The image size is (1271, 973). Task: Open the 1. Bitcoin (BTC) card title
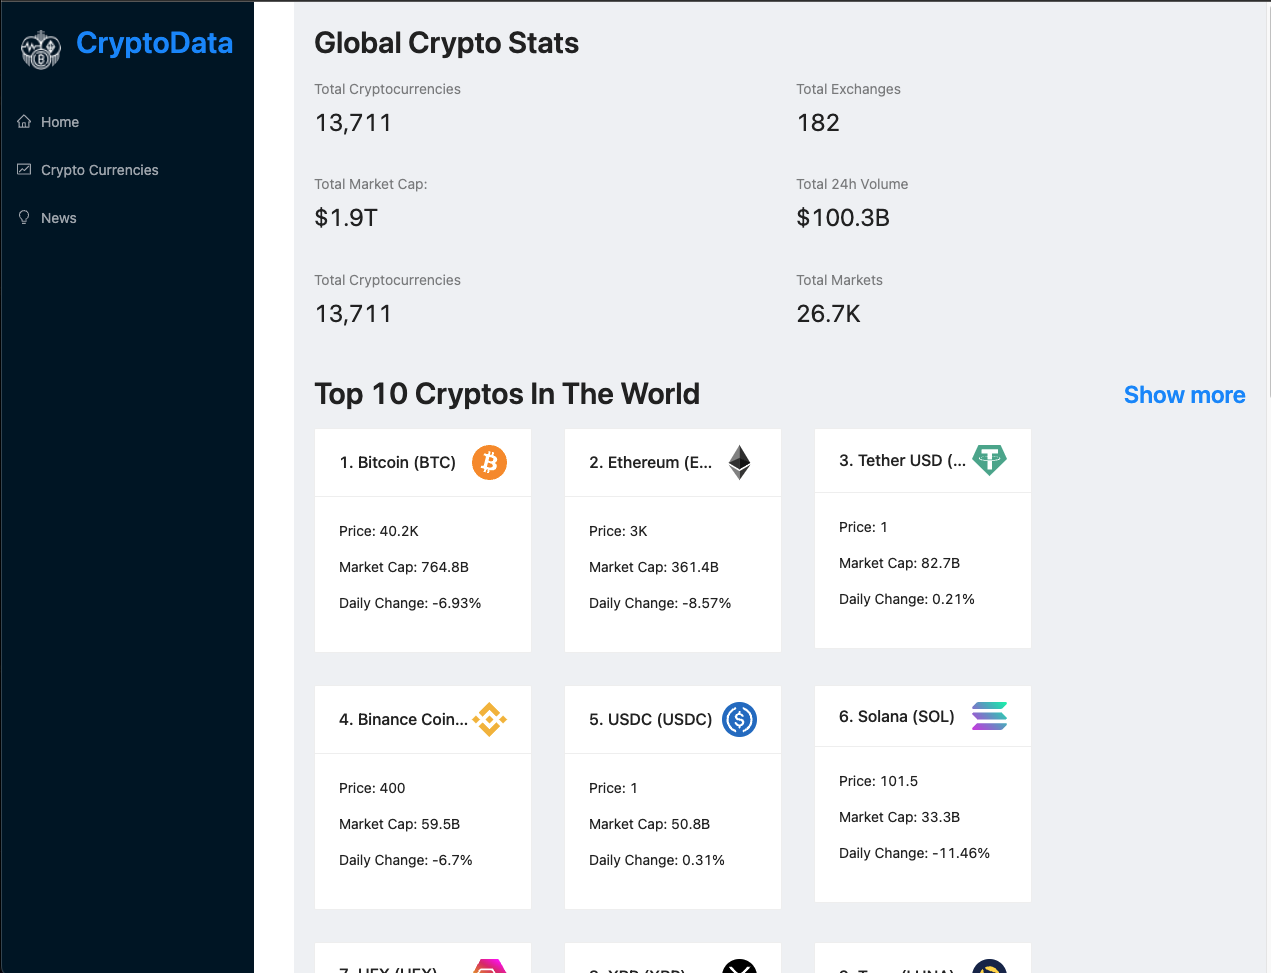(397, 462)
